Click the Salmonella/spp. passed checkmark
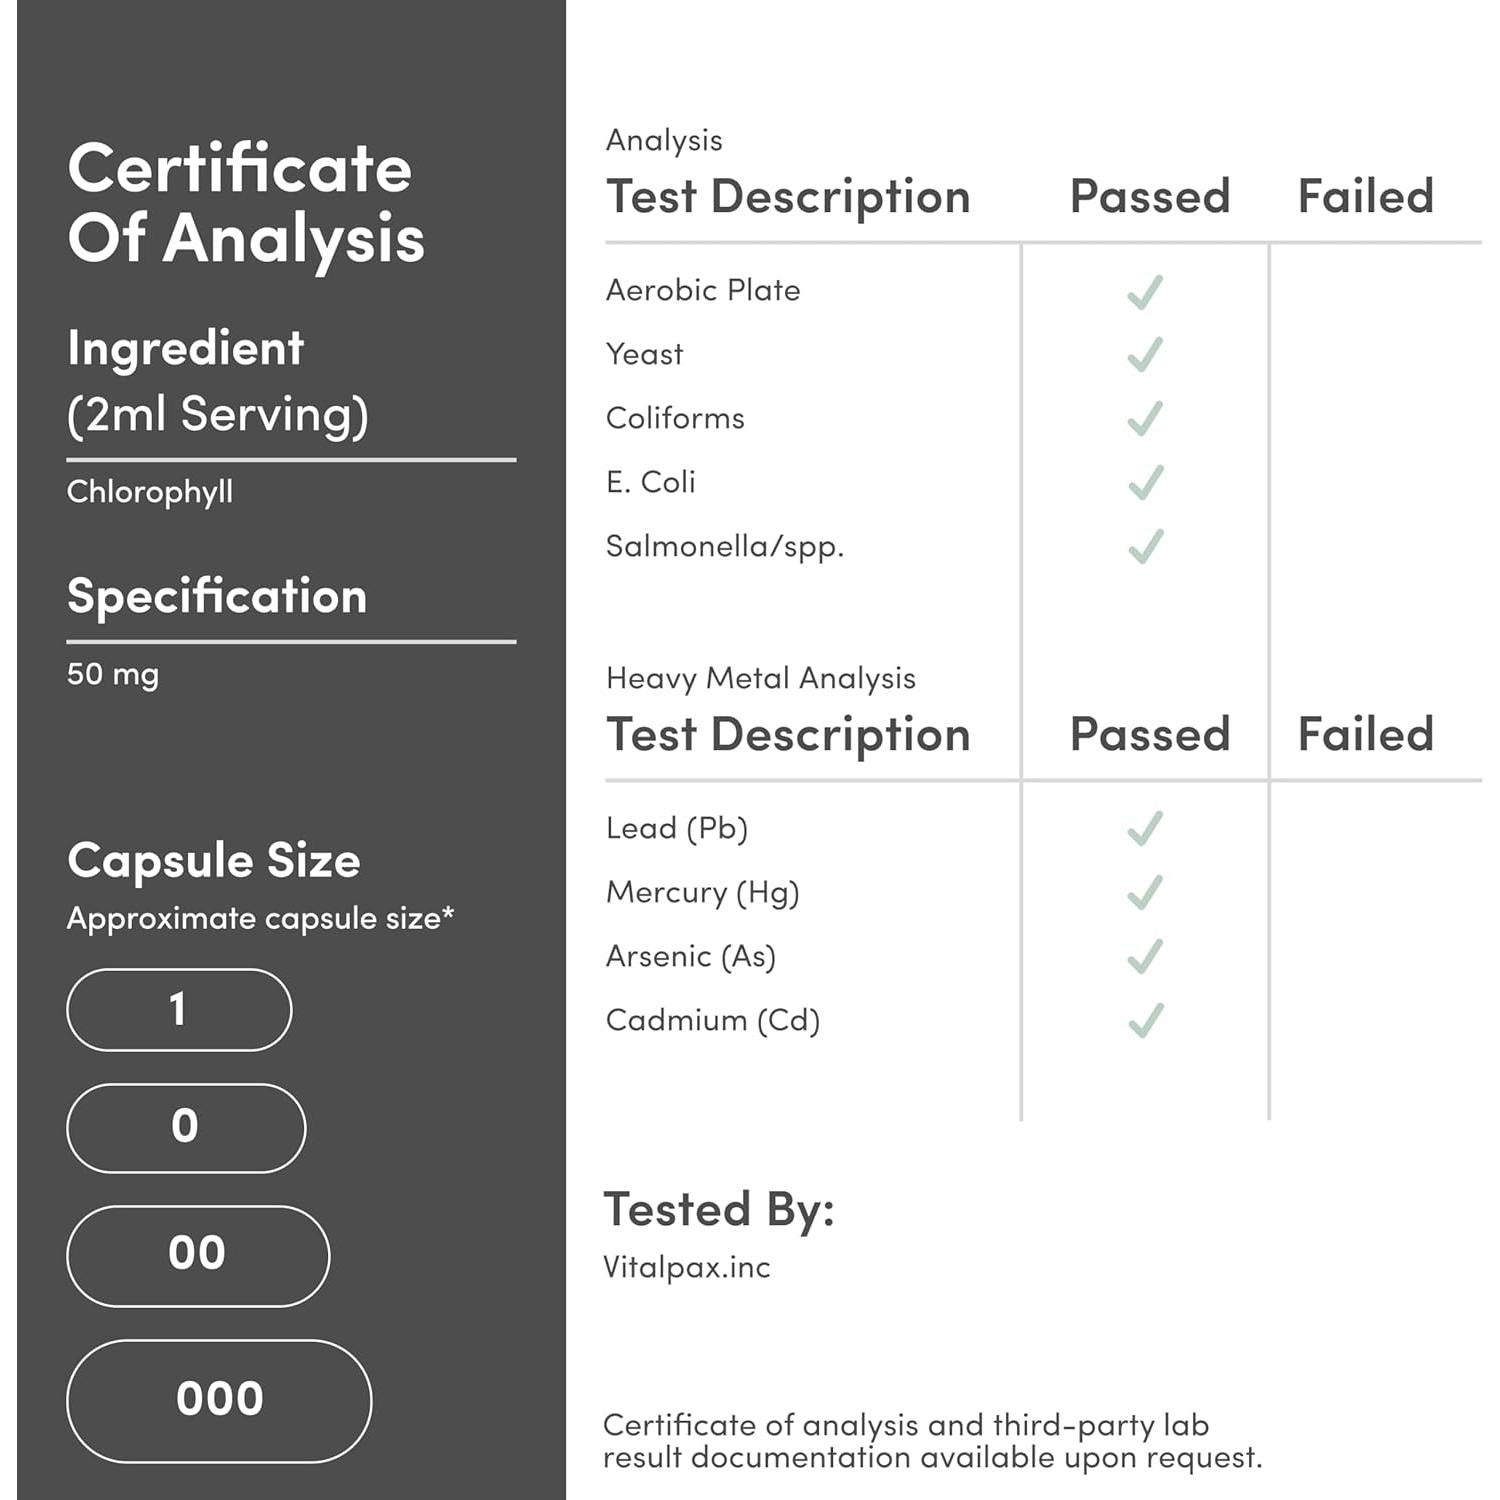Screen dimensions: 1500x1500 coord(1145,547)
